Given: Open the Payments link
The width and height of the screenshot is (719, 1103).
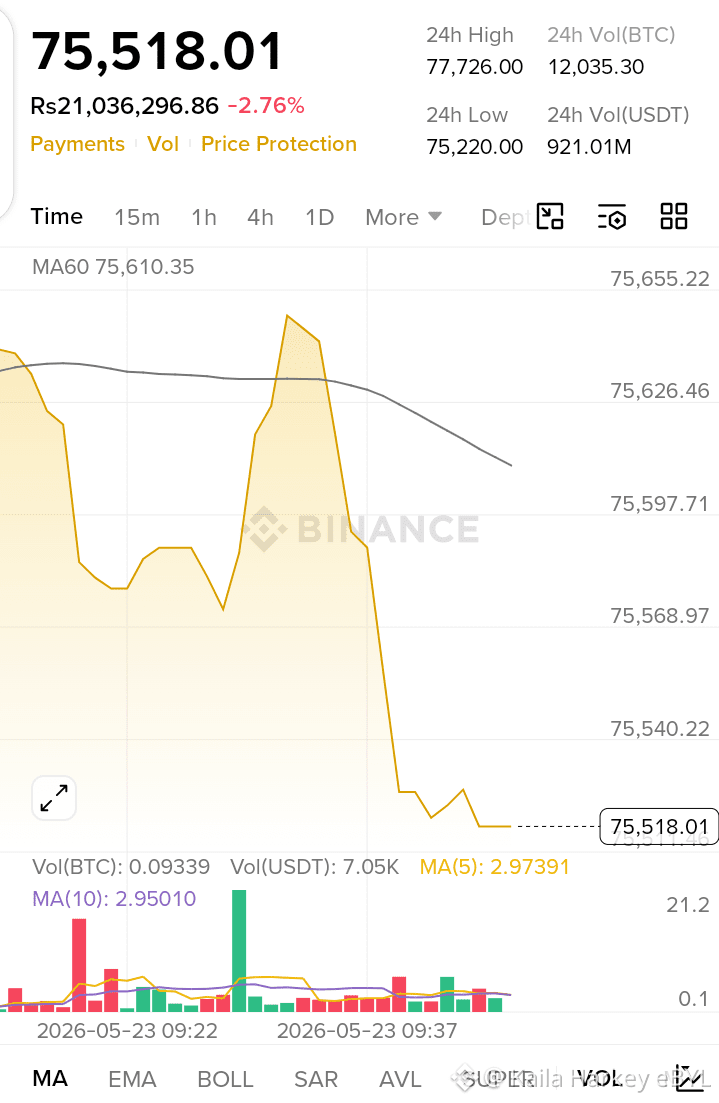Looking at the screenshot, I should tap(77, 144).
